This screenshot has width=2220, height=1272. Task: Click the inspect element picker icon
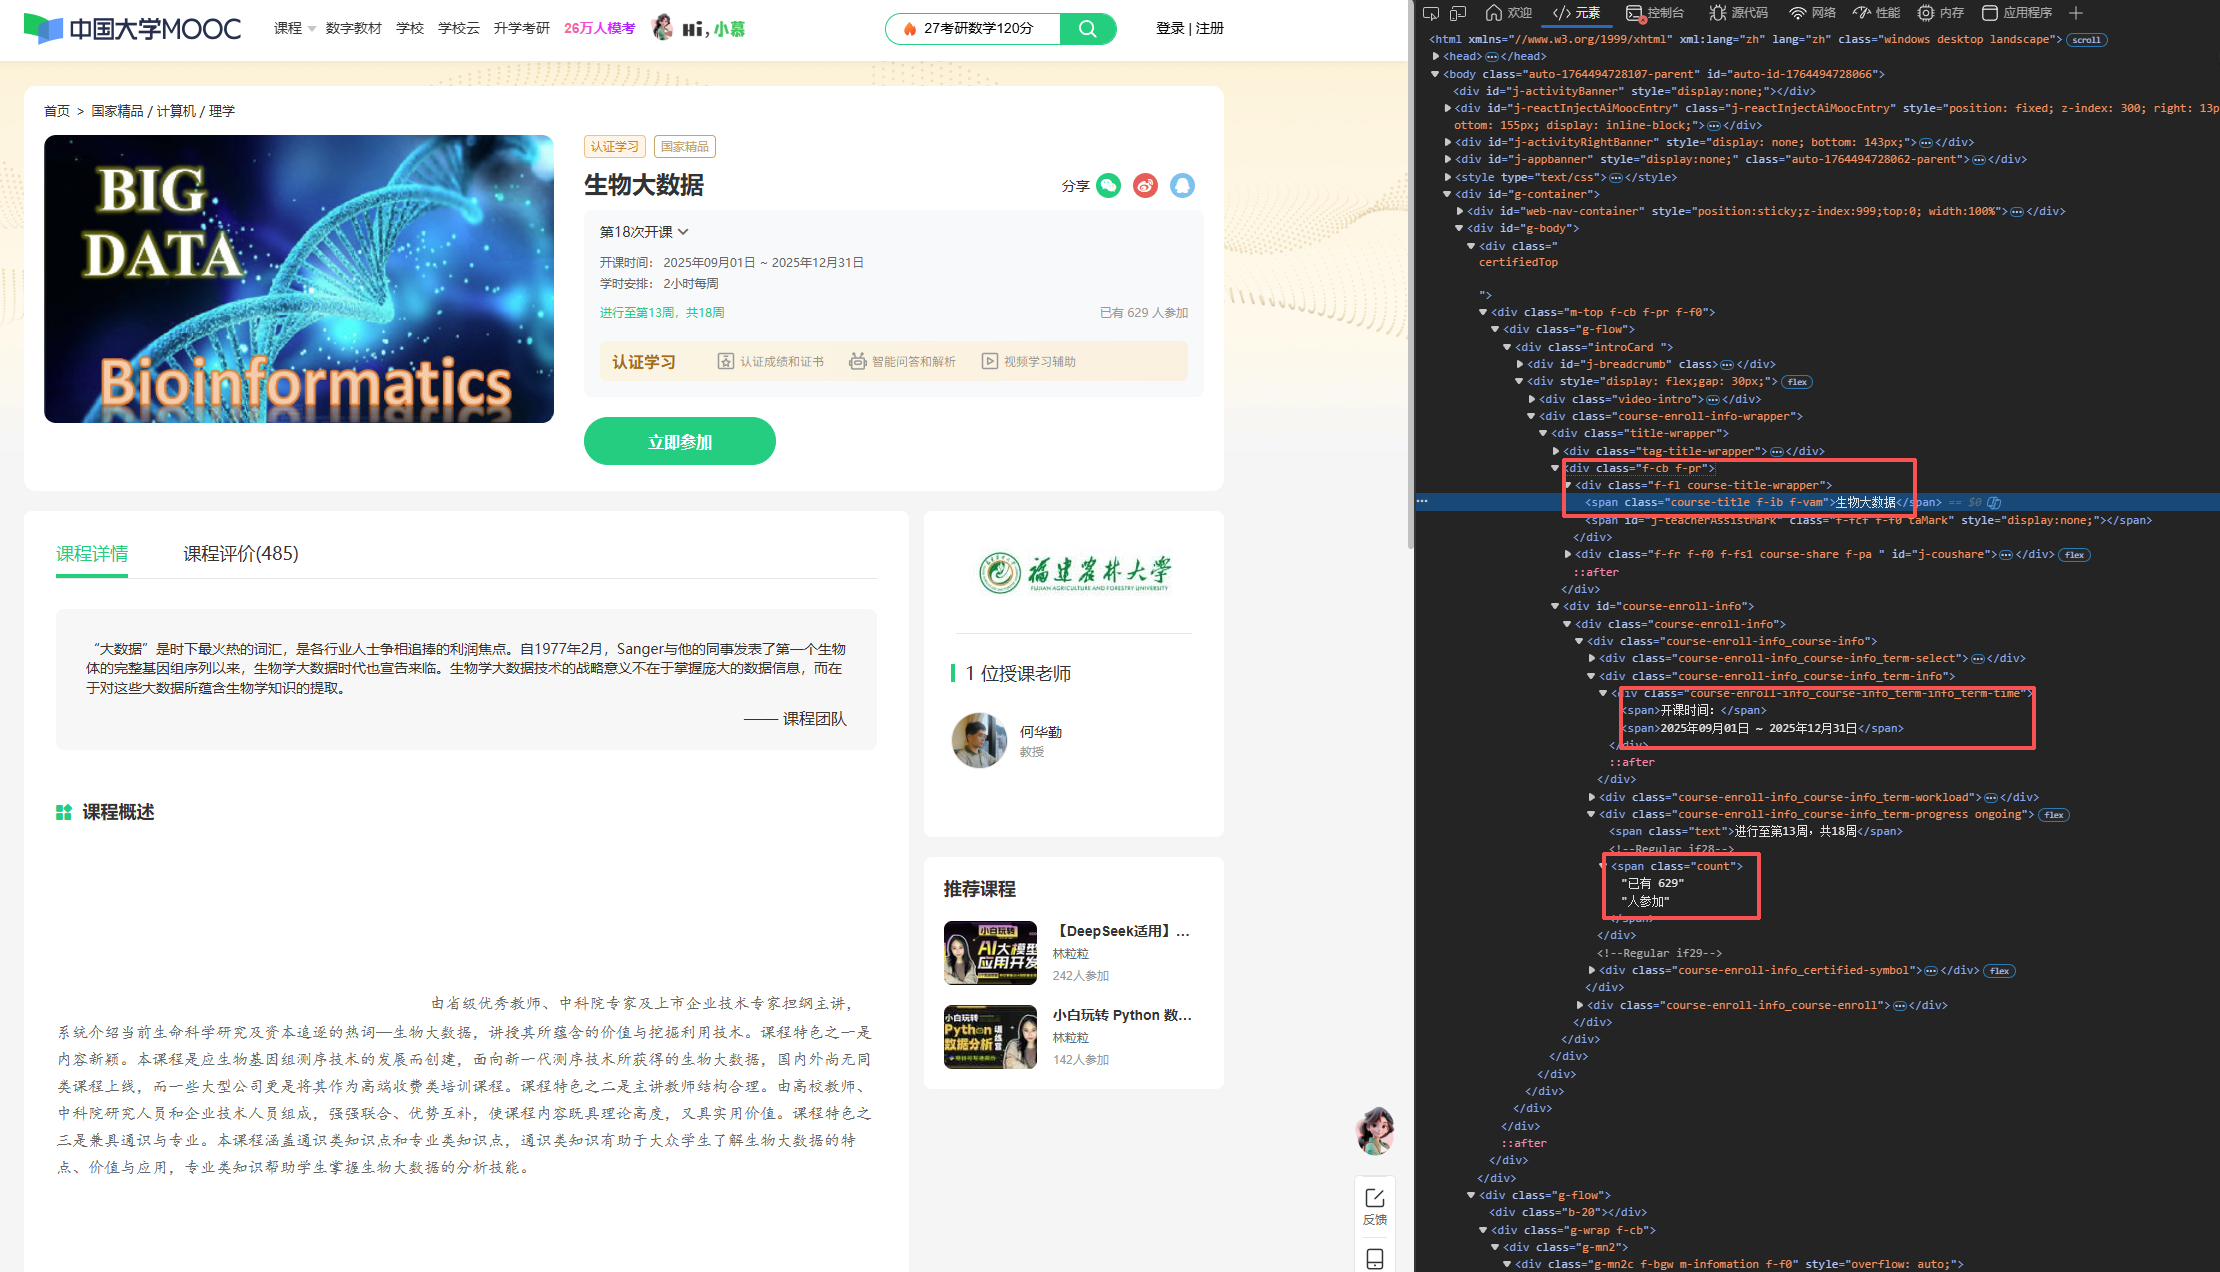(1431, 13)
